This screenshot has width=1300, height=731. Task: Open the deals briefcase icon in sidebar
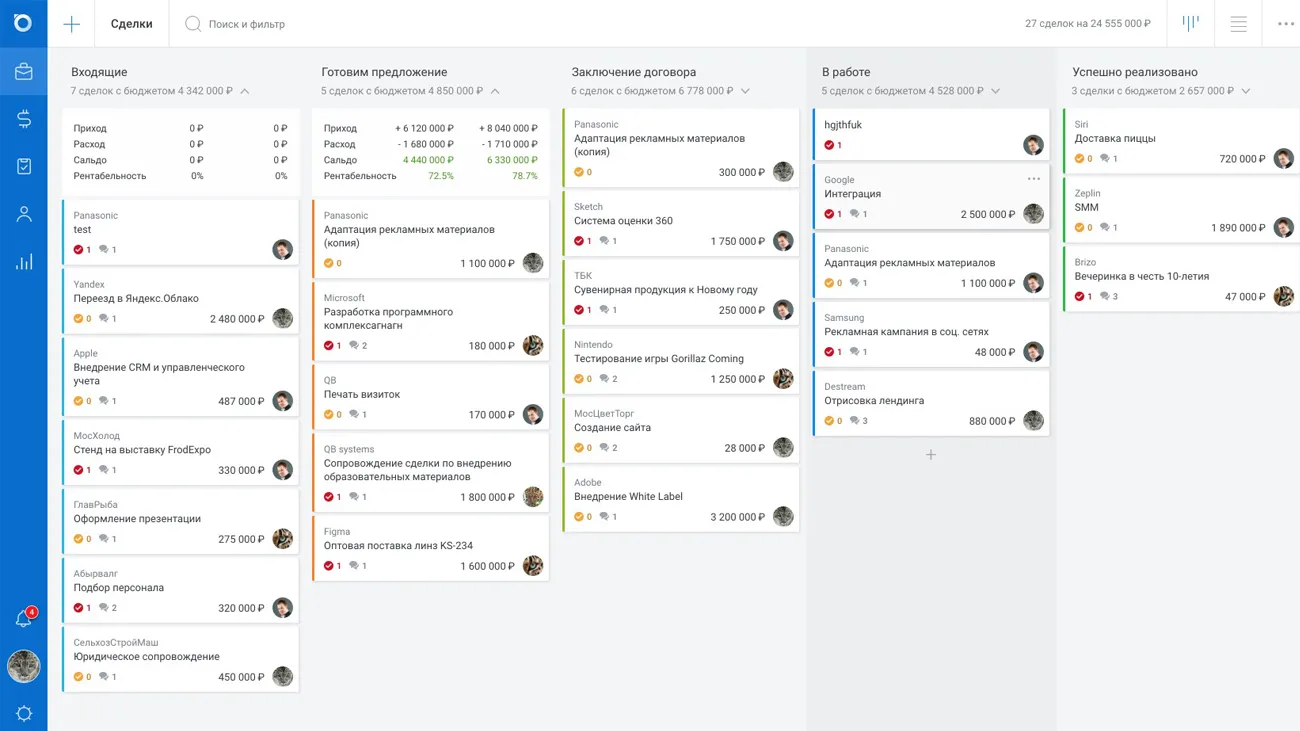[23, 72]
